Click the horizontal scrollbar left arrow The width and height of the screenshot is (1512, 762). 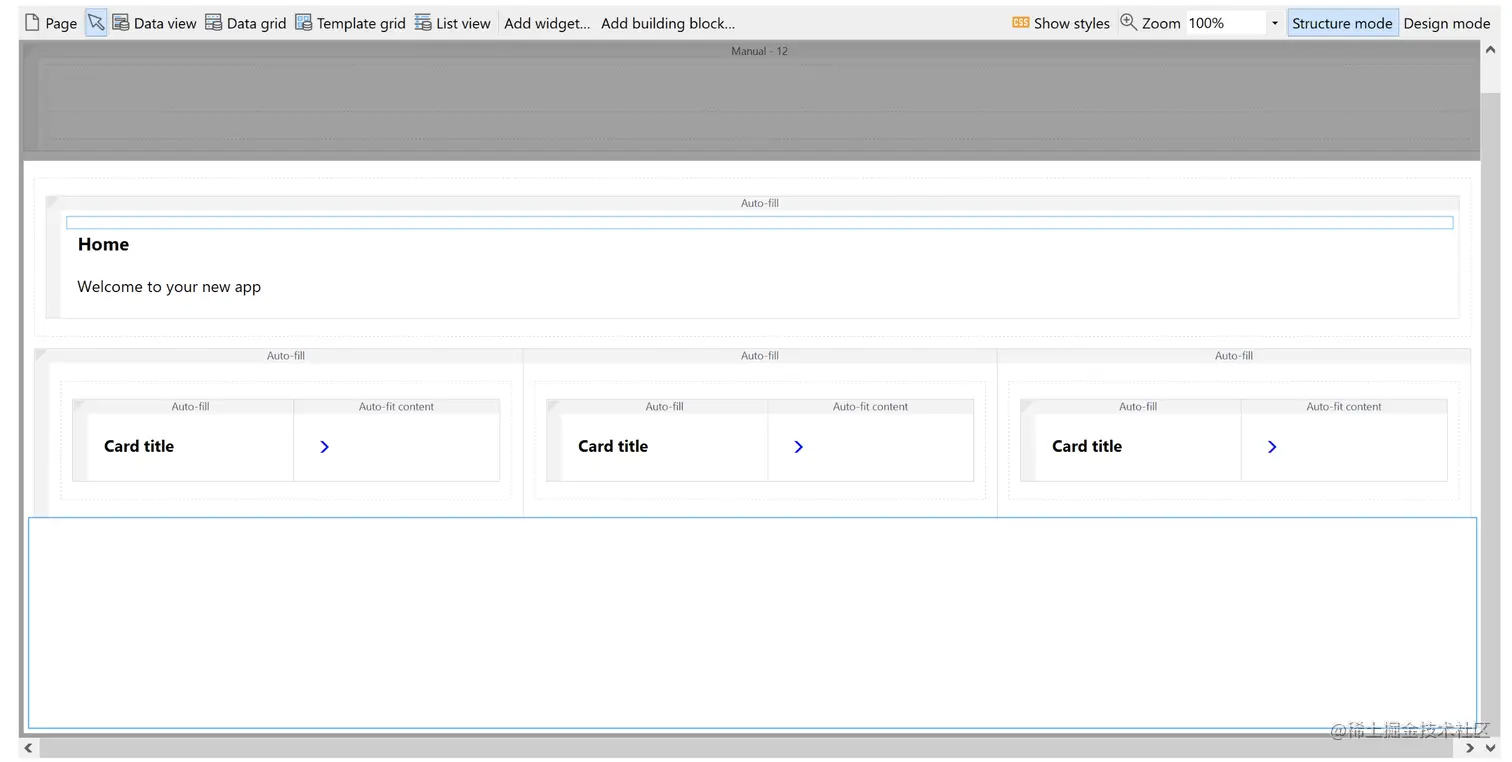[28, 747]
